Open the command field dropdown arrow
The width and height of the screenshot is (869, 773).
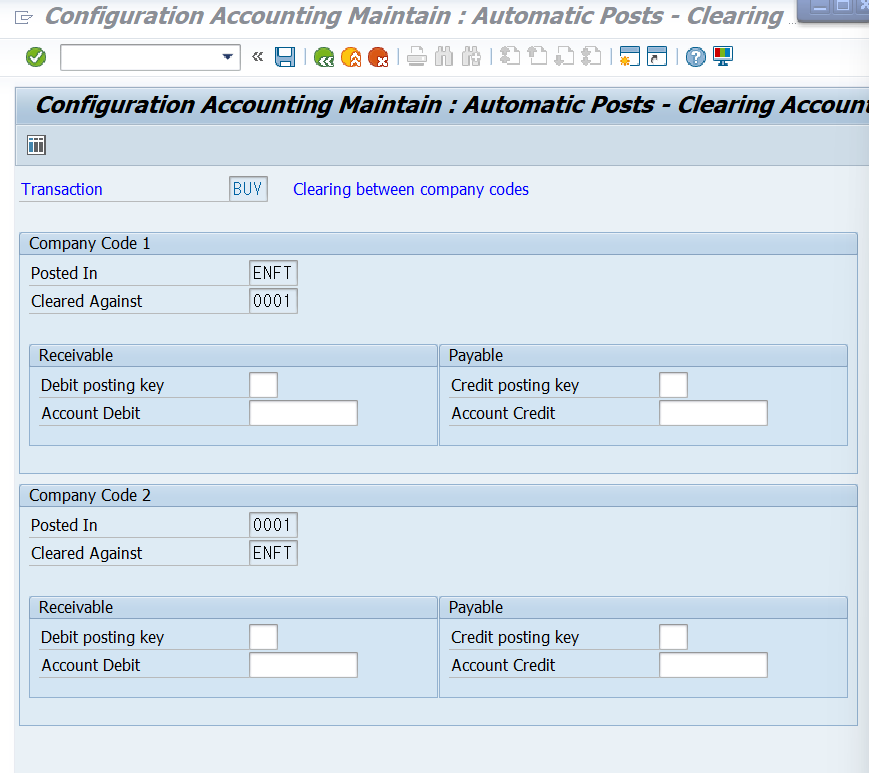click(227, 57)
